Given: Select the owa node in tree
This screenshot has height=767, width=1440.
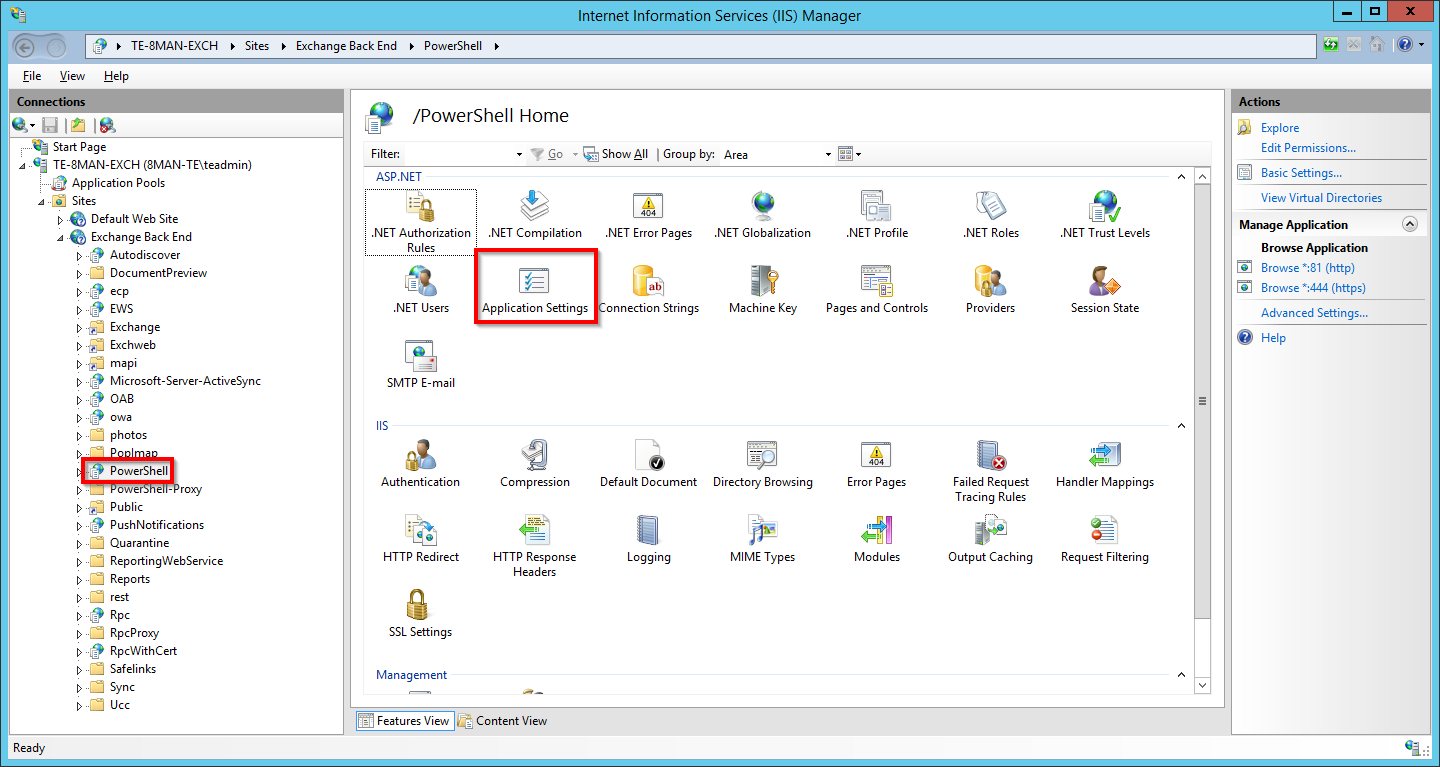Looking at the screenshot, I should [120, 417].
